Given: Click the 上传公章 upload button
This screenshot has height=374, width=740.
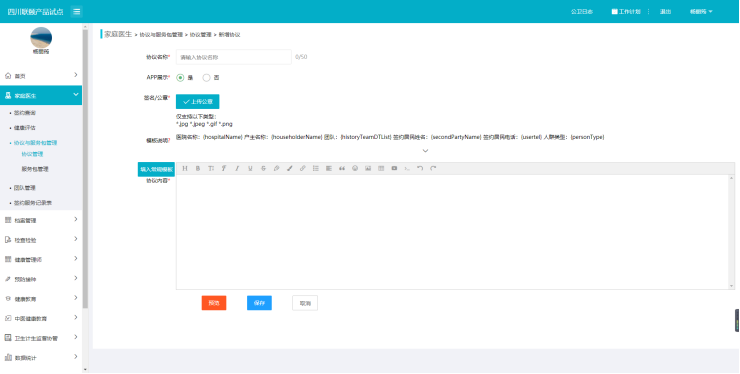Looking at the screenshot, I should [198, 102].
